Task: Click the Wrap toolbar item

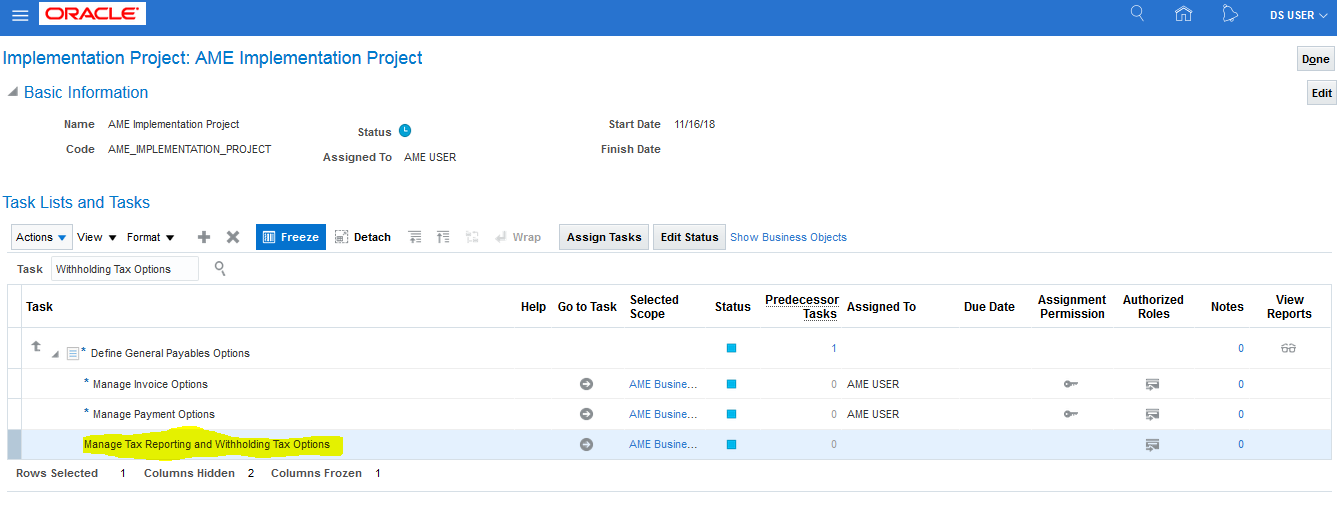Action: pos(518,237)
